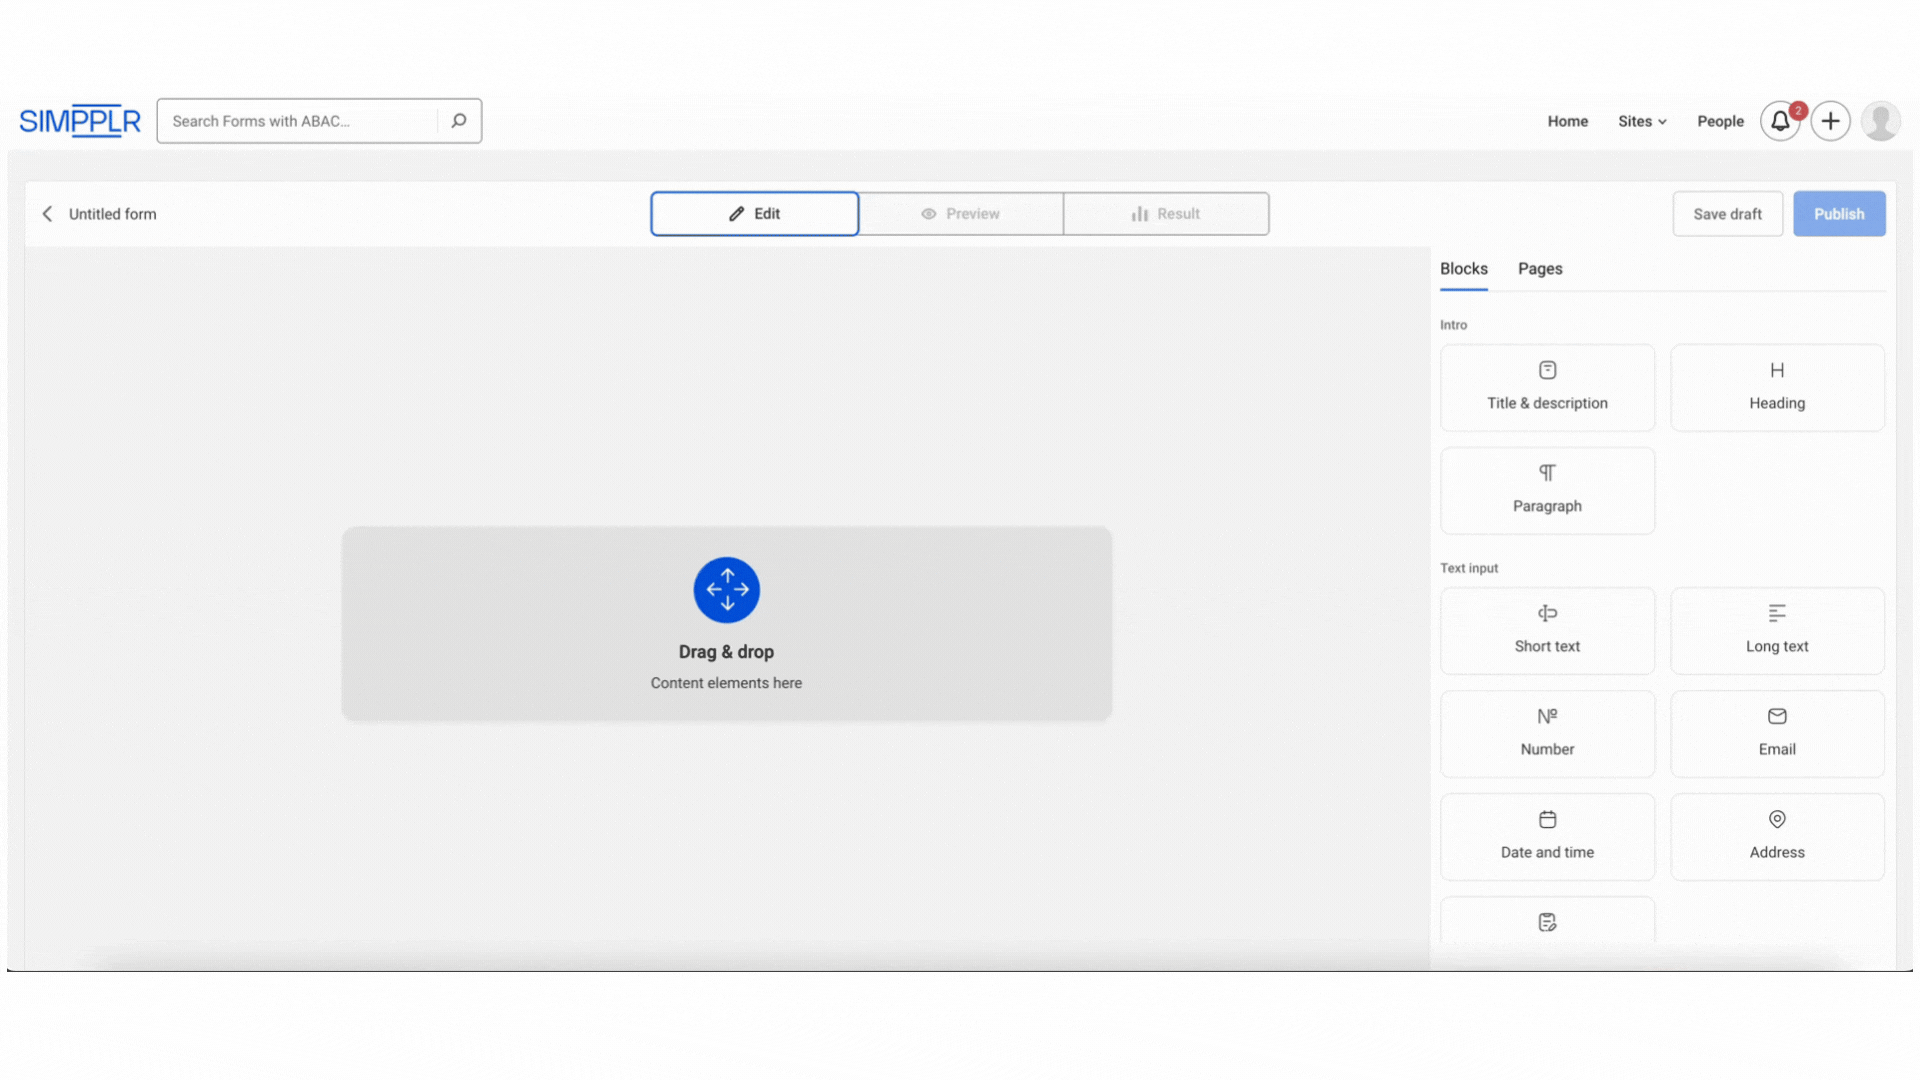Click the plus create icon
1920x1080 pixels.
pyautogui.click(x=1830, y=121)
